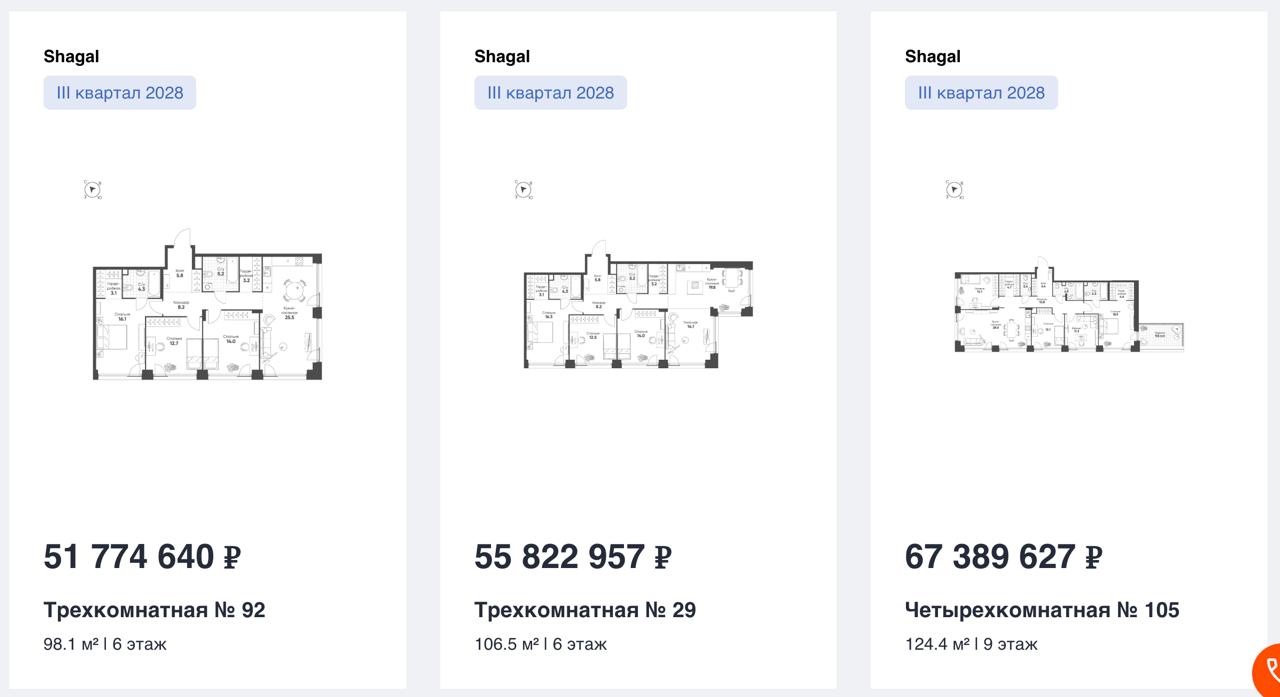The height and width of the screenshot is (697, 1280).
Task: Open the orange phone call button
Action: [x=1268, y=670]
